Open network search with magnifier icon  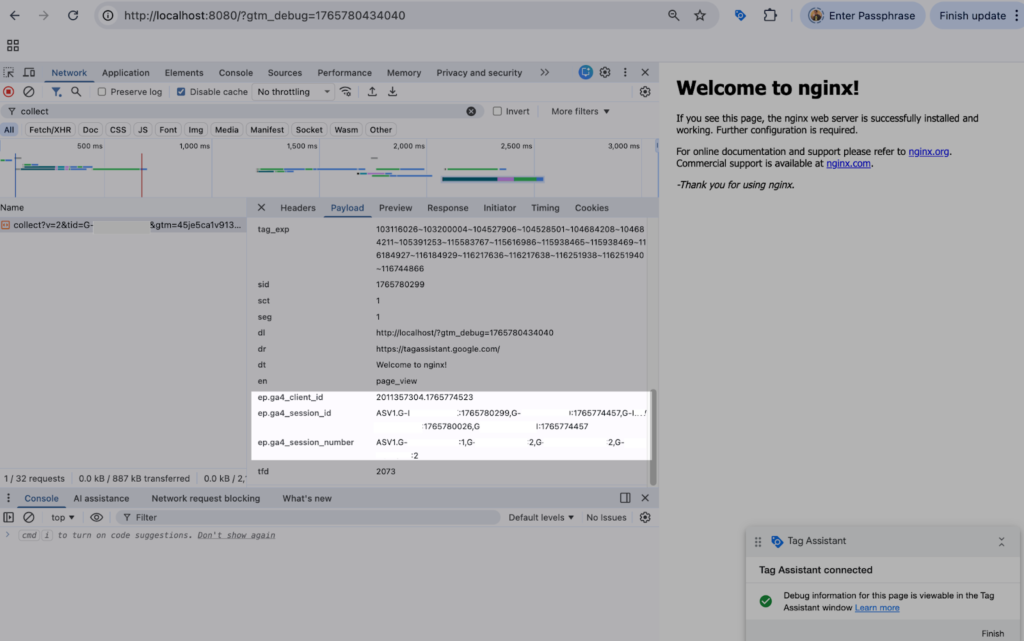(76, 92)
